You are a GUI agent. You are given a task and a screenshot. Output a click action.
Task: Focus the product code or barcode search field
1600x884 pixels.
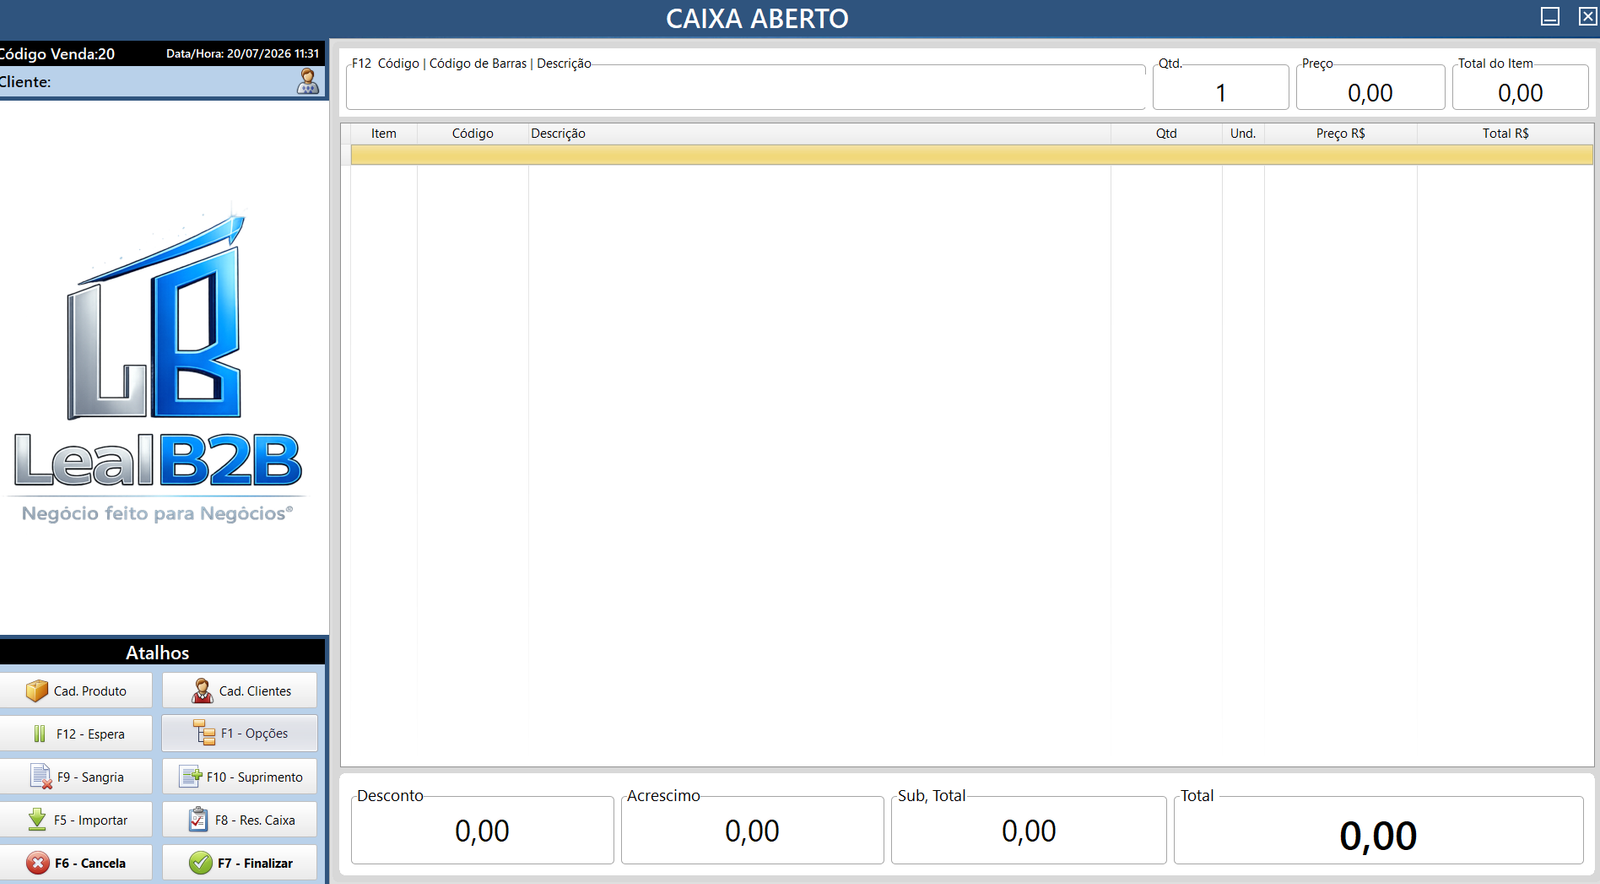746,90
